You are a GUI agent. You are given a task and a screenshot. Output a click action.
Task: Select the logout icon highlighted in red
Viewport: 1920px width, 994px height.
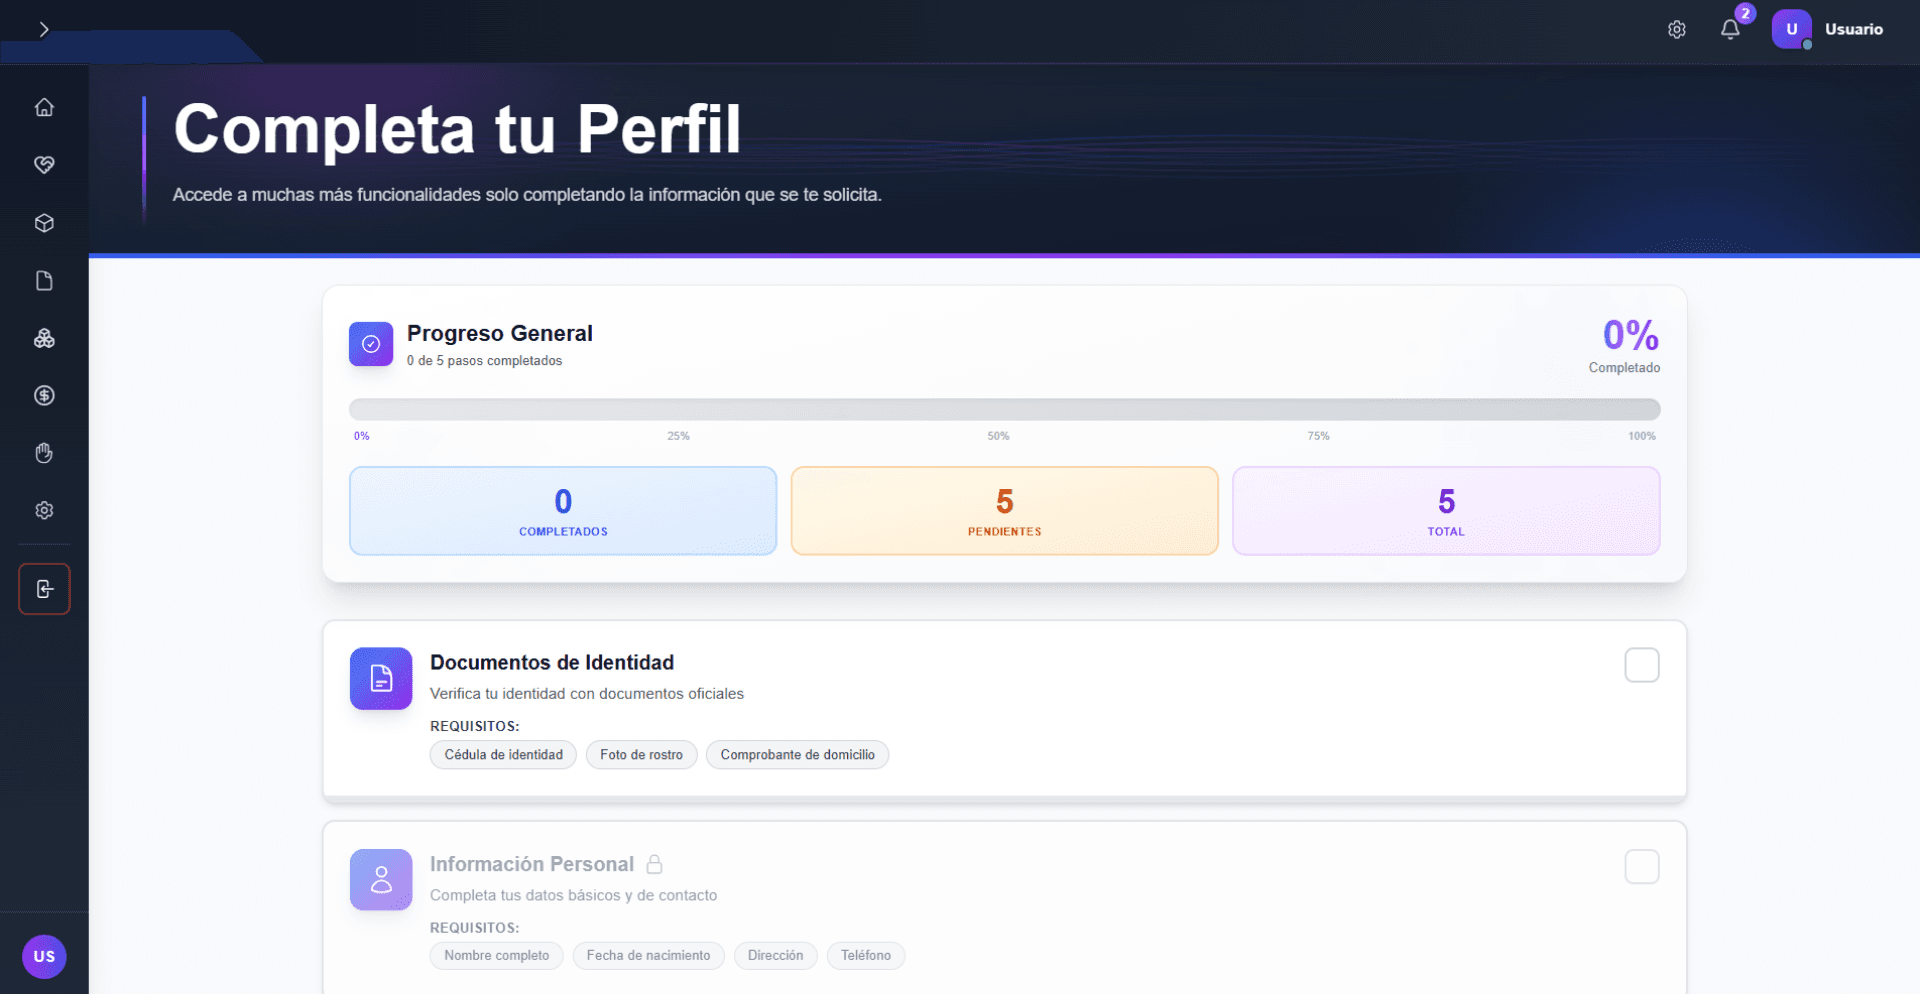coord(44,589)
